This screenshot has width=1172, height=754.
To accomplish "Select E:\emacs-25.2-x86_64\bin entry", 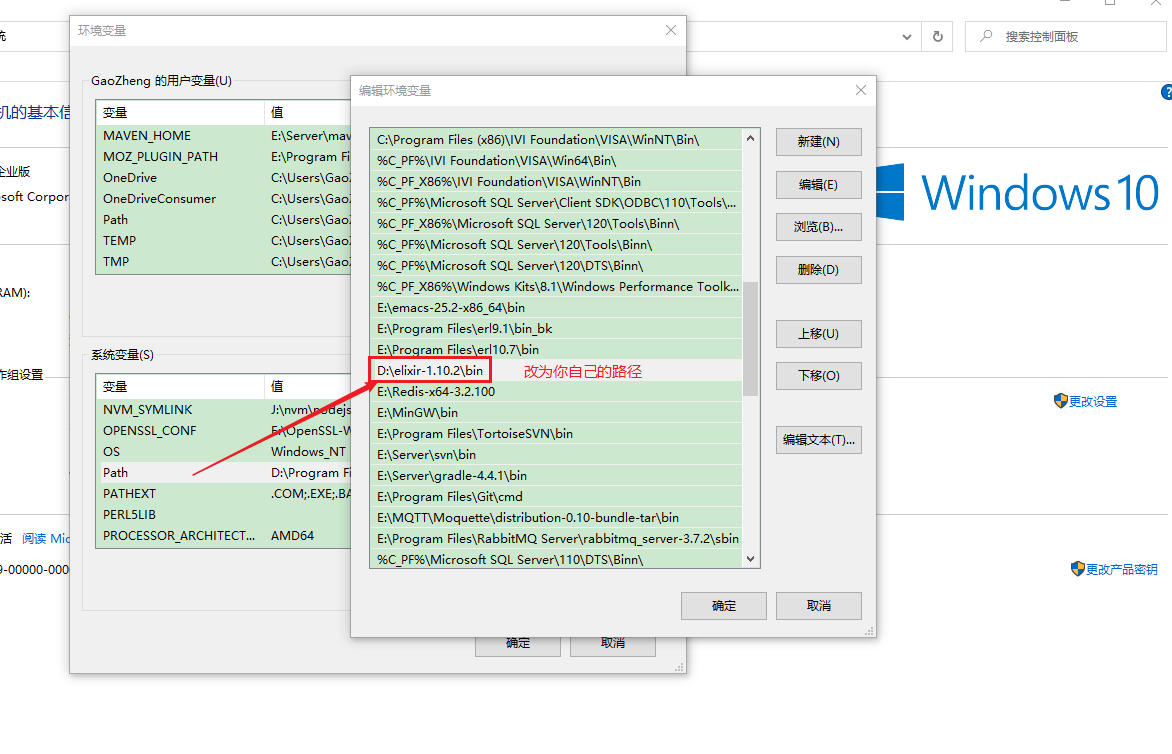I will (556, 308).
